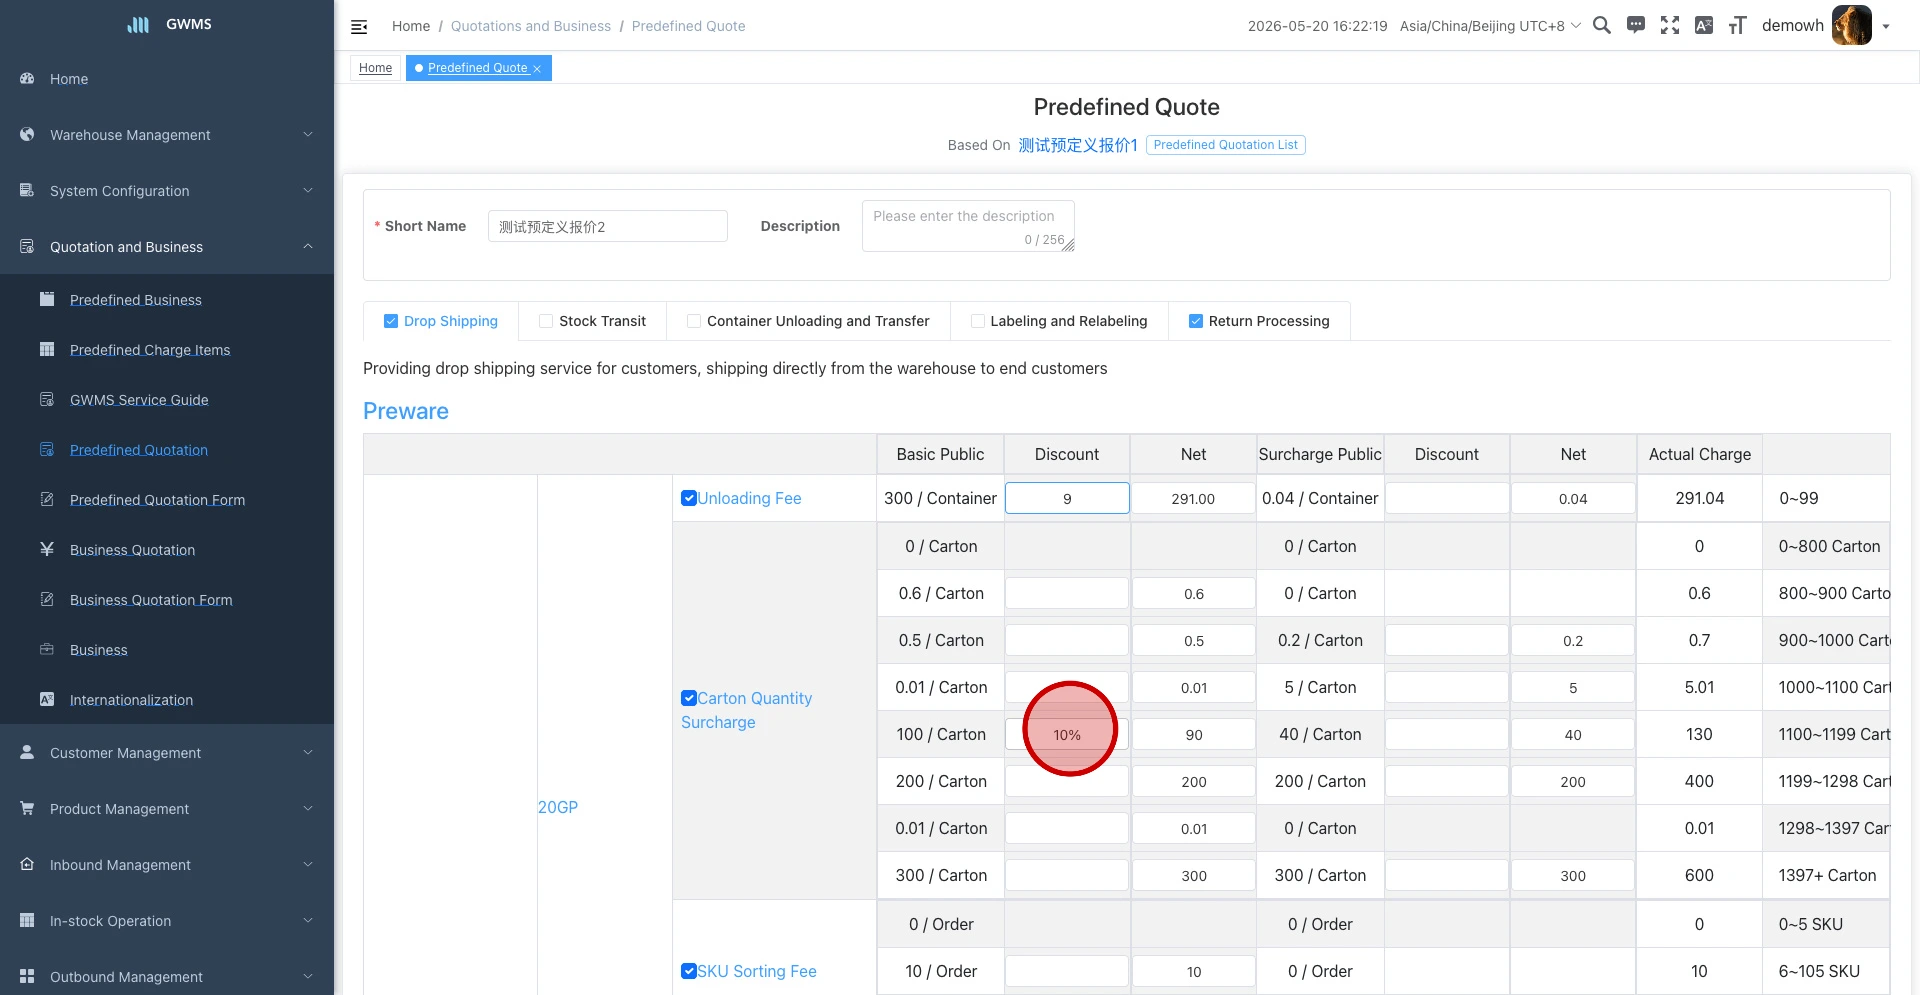Click the System Configuration icon
Screen dimensions: 1920x995
[27, 190]
